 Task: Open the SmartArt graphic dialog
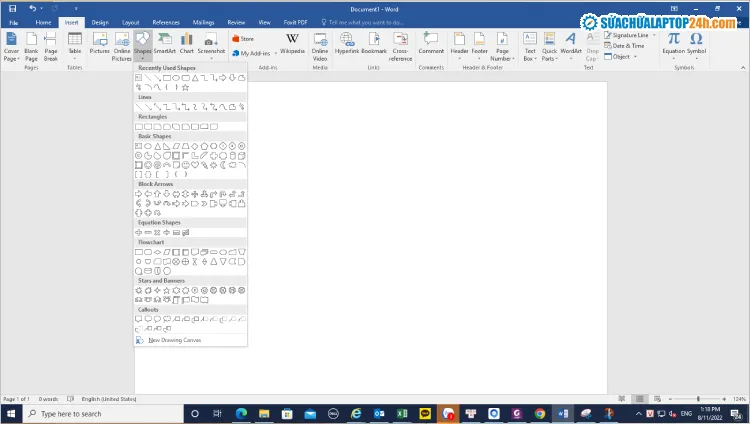(165, 43)
